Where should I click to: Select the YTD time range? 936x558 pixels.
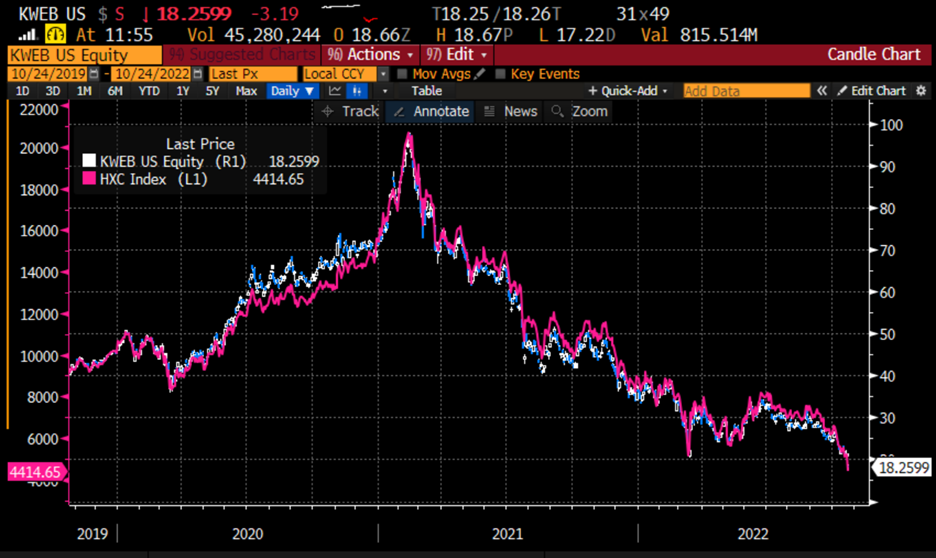point(149,91)
